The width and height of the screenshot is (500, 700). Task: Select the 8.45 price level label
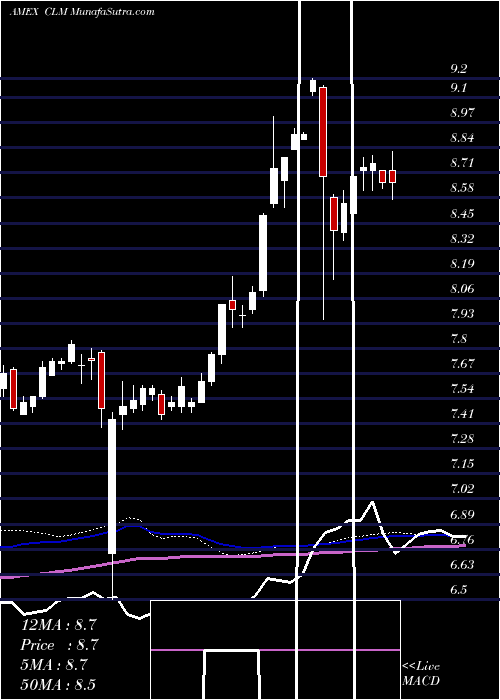point(462,214)
